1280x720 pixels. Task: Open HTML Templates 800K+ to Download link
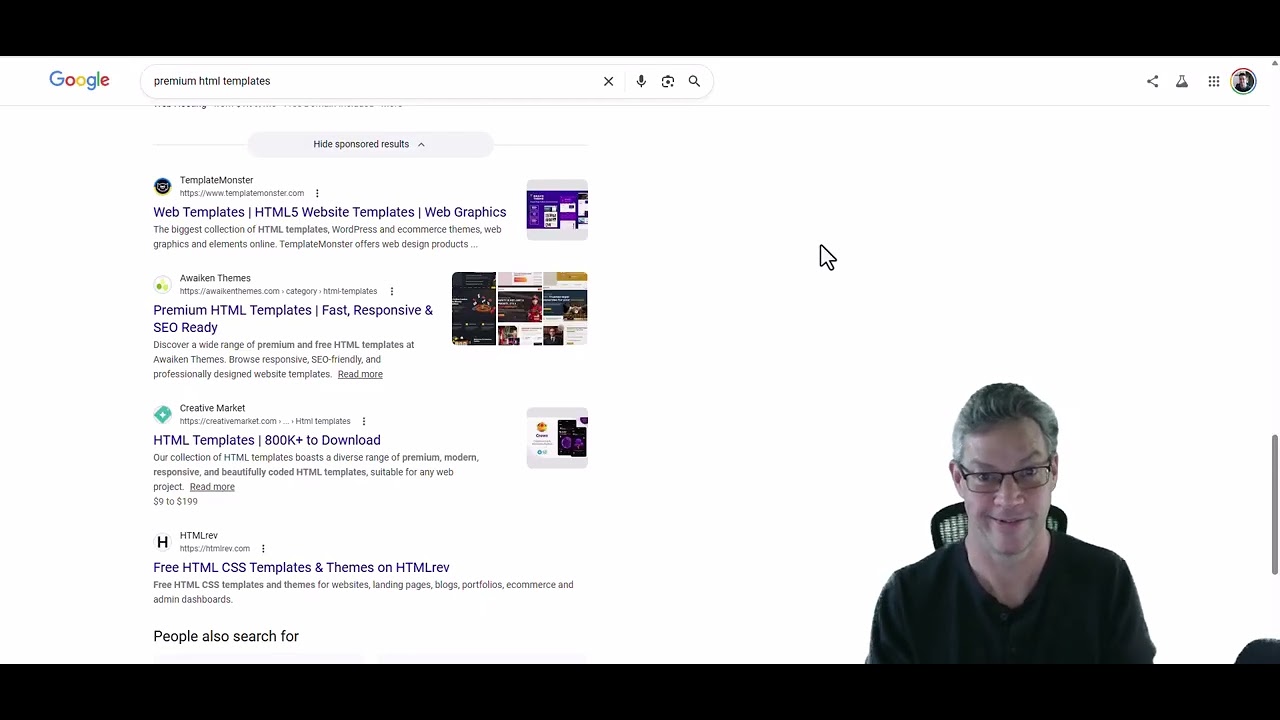pos(266,440)
